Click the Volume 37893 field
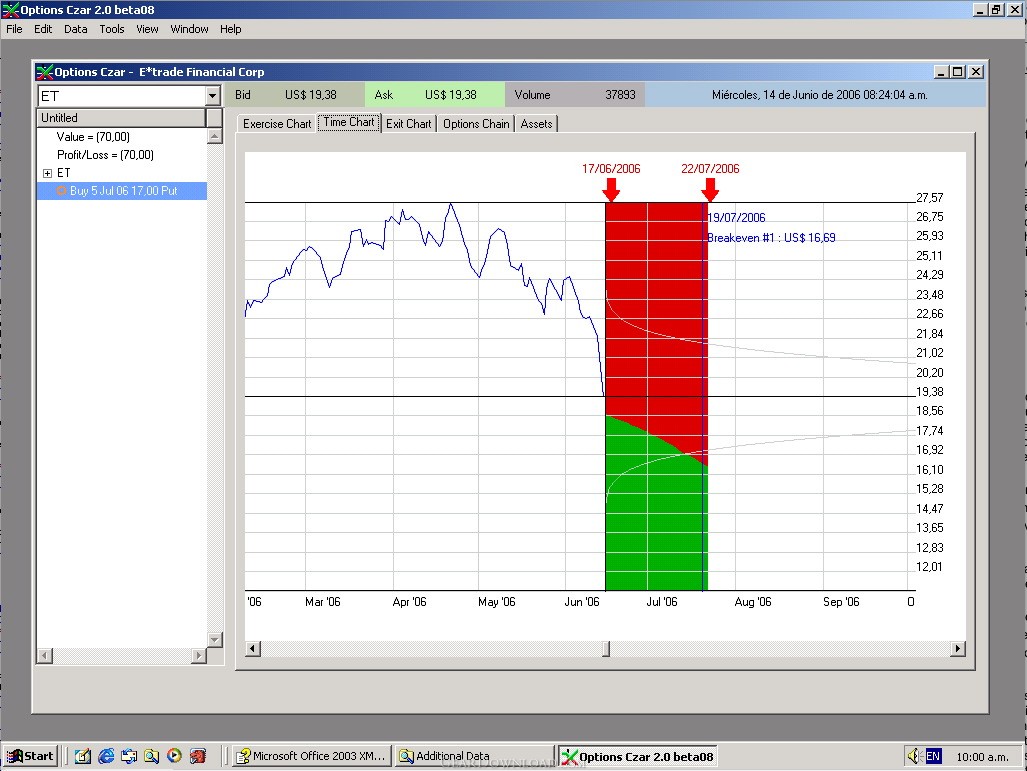 [x=575, y=95]
